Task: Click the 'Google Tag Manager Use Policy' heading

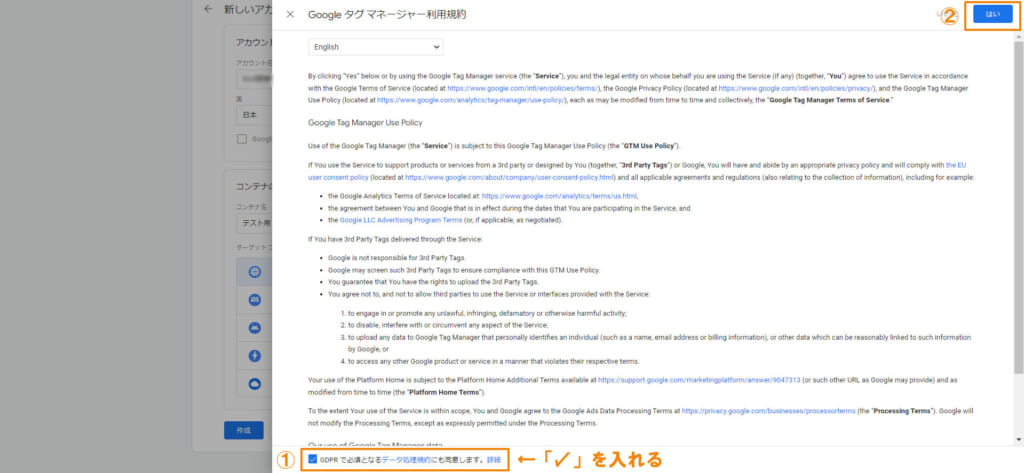Action: (x=365, y=122)
